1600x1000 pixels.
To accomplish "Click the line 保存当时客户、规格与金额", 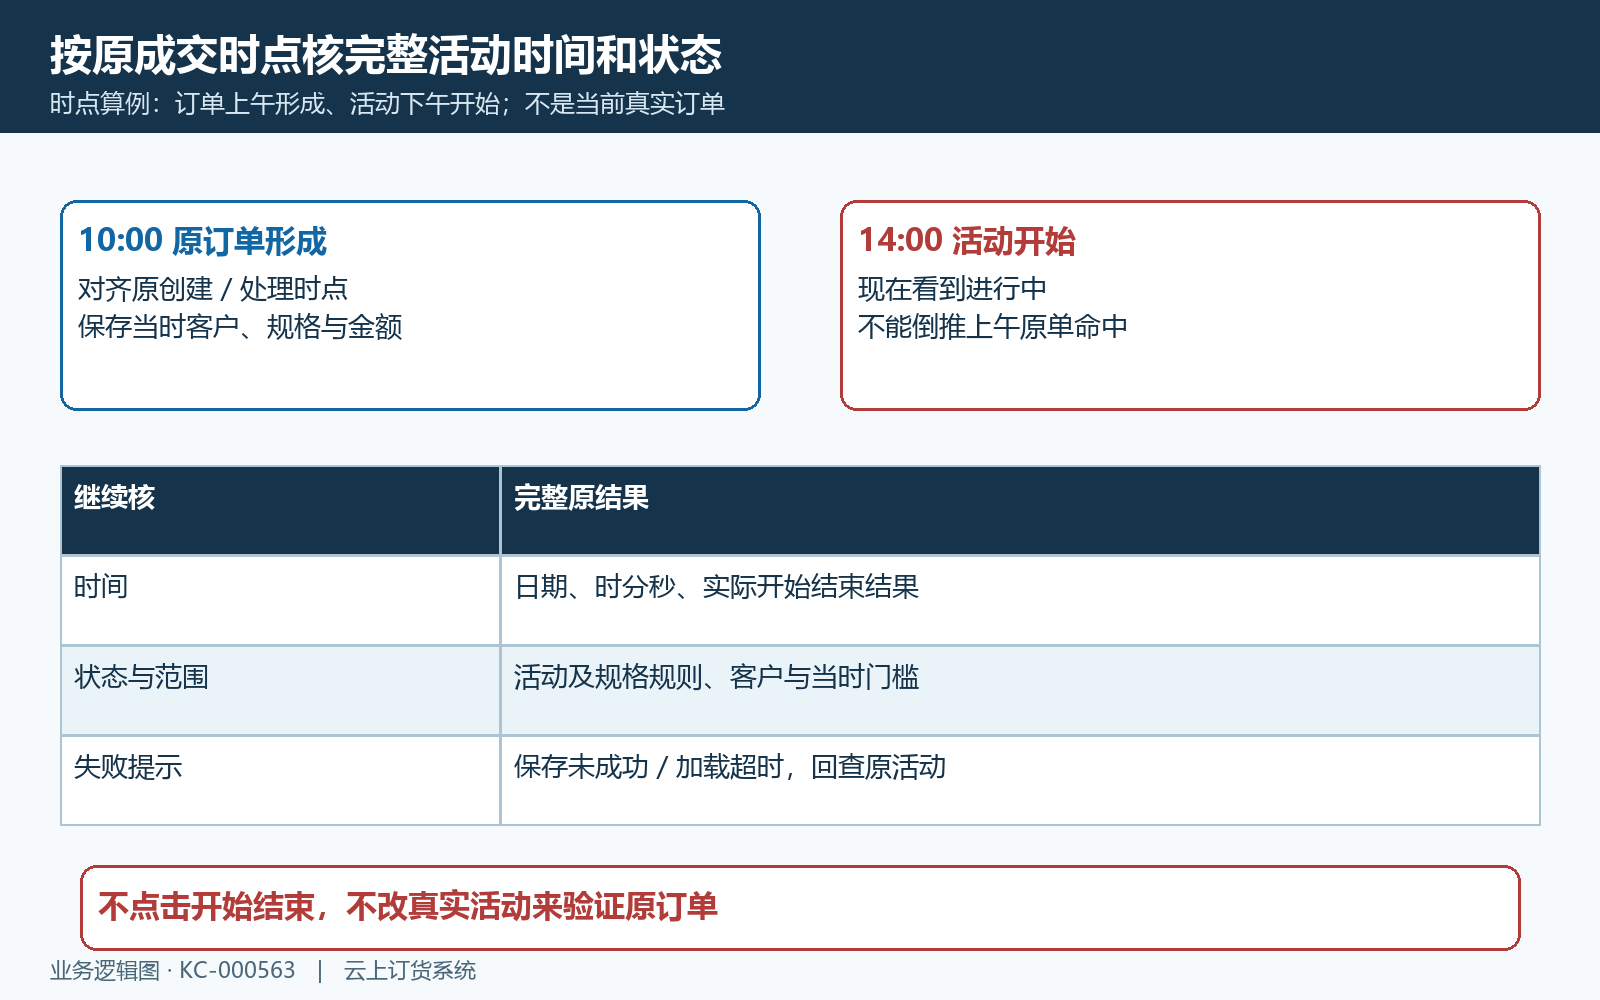I will [x=240, y=327].
